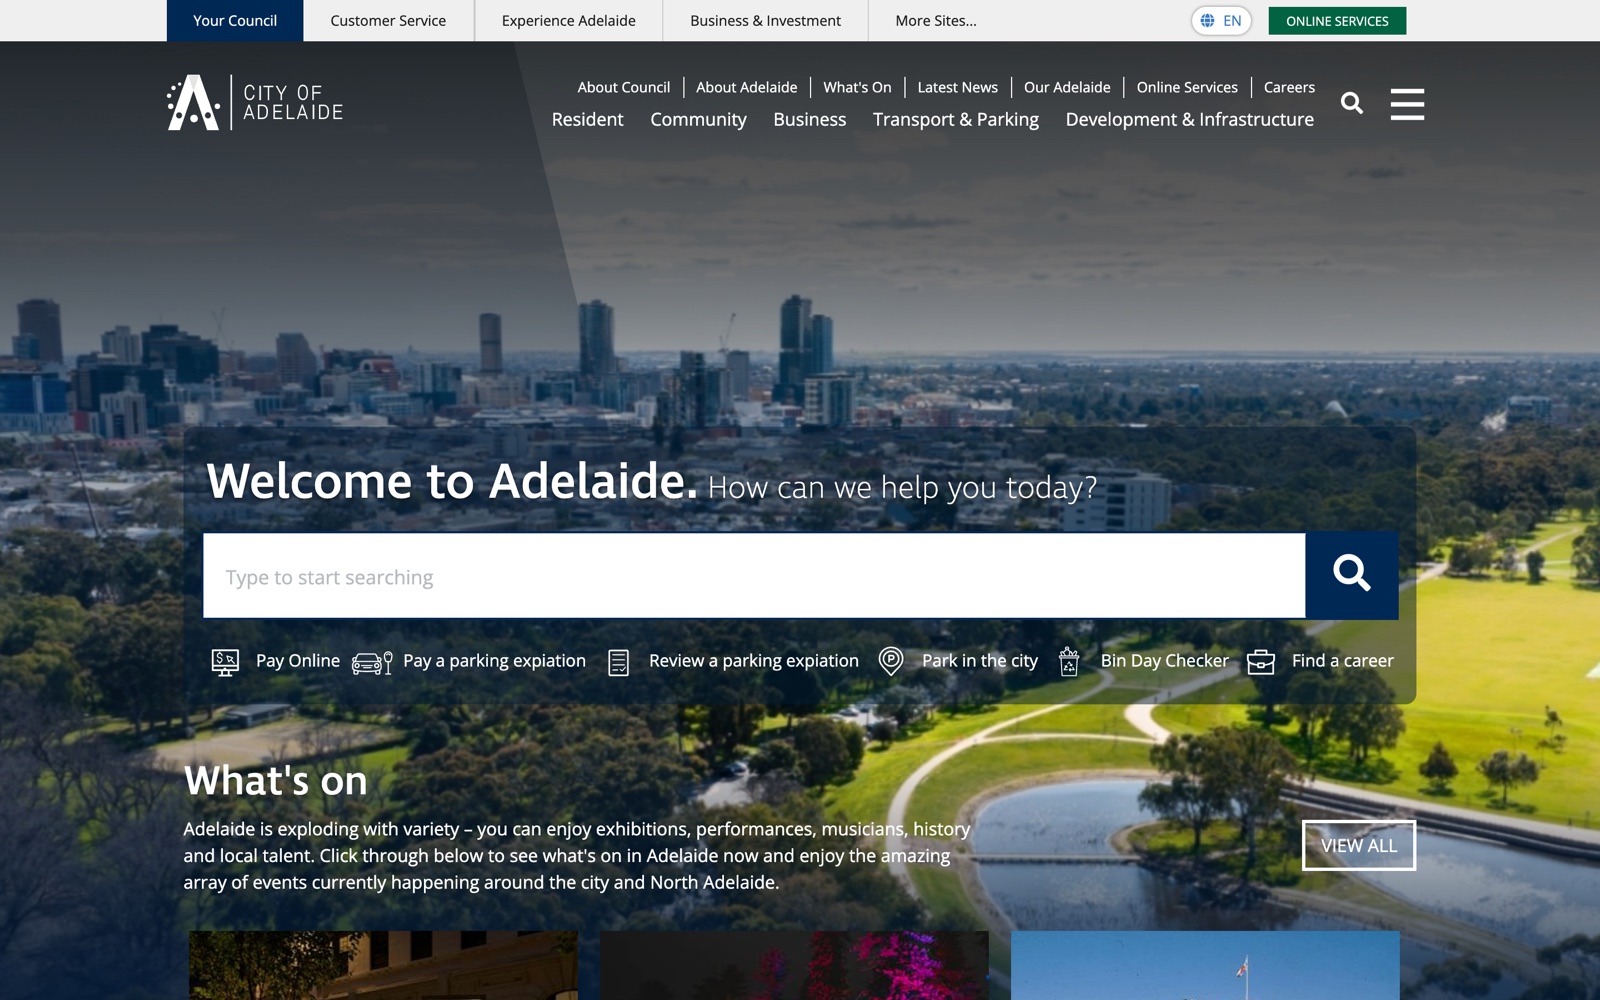Click the Pay Online computer icon

click(225, 662)
